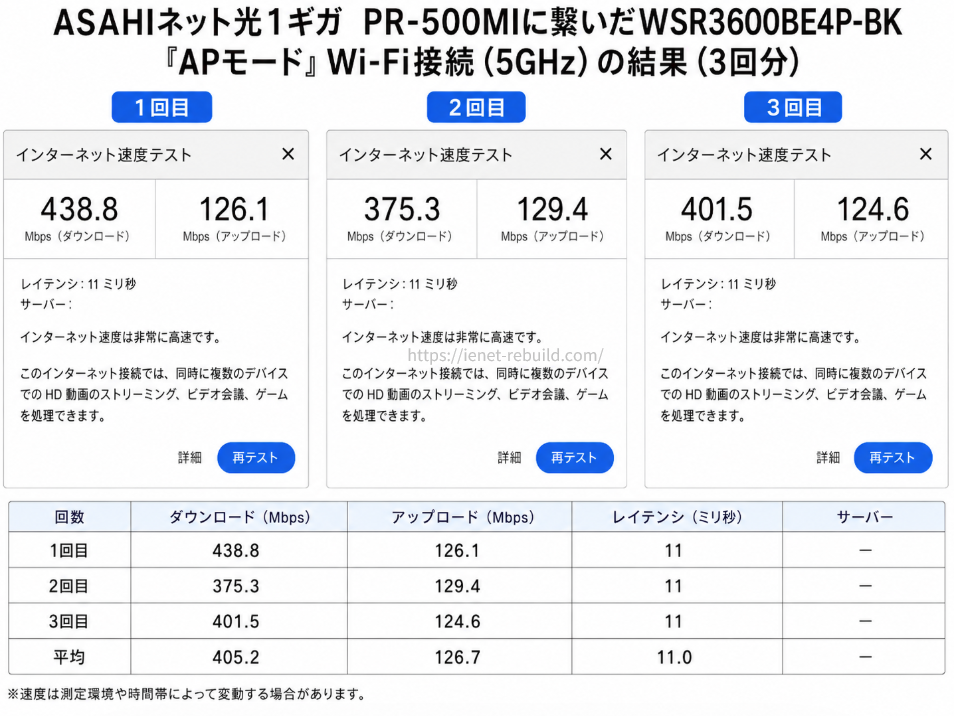
Task: Click the 2回目 row label in table
Action: click(69, 586)
